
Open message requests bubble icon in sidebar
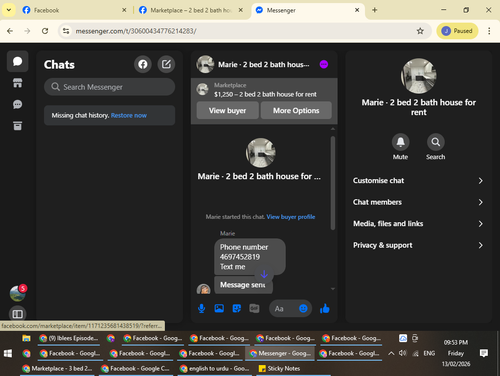17,105
